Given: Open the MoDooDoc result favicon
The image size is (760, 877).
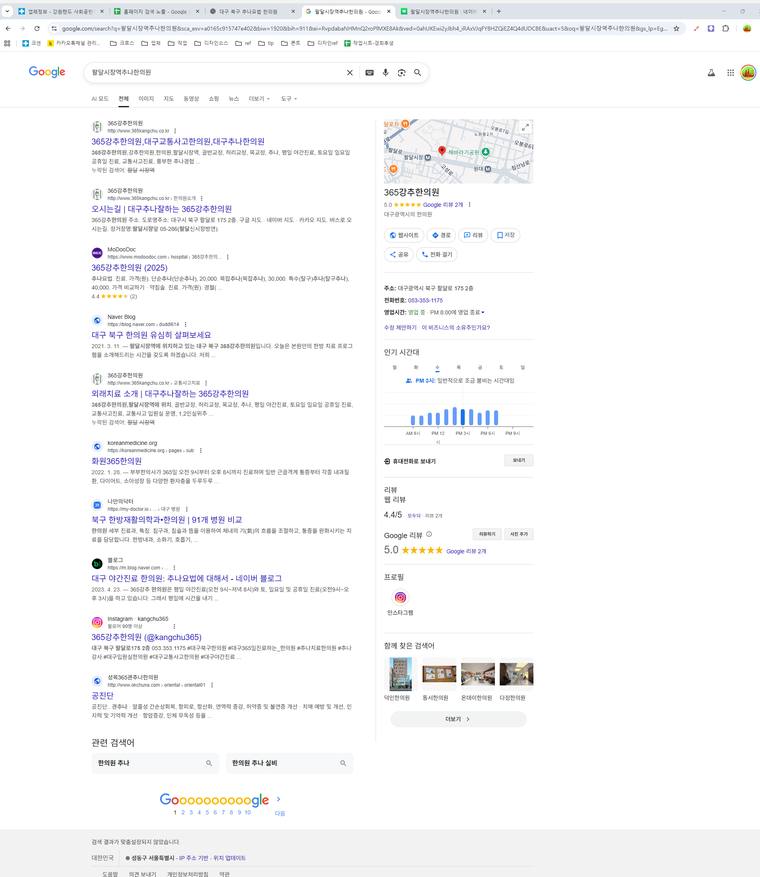Looking at the screenshot, I should (x=97, y=253).
